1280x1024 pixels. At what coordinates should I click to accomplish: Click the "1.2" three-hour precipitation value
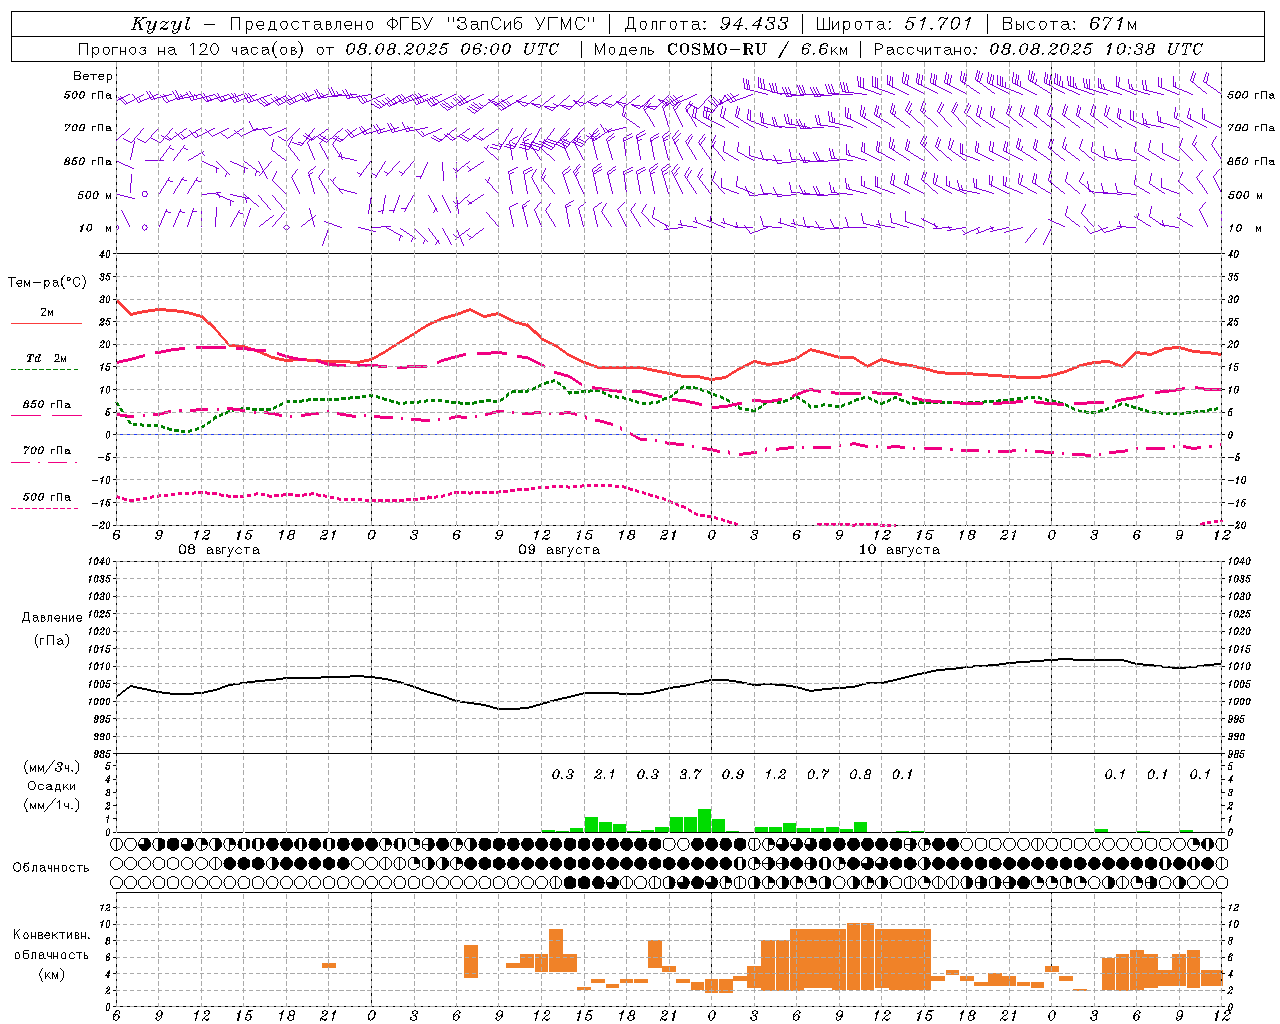(x=776, y=774)
